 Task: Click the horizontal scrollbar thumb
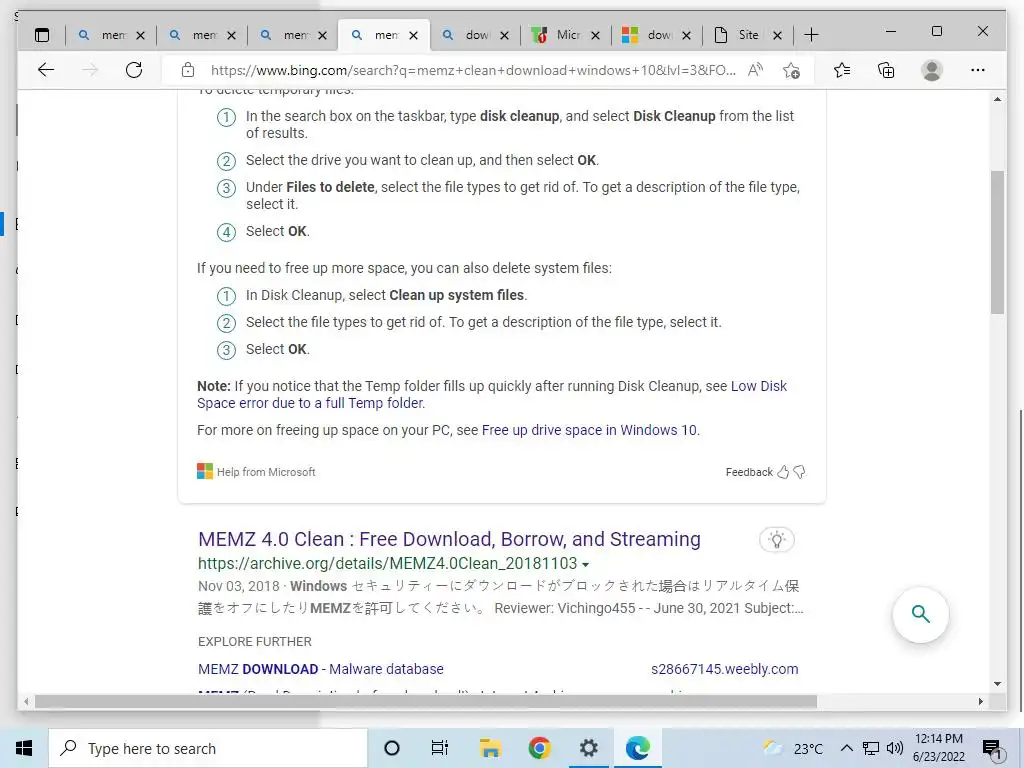426,701
